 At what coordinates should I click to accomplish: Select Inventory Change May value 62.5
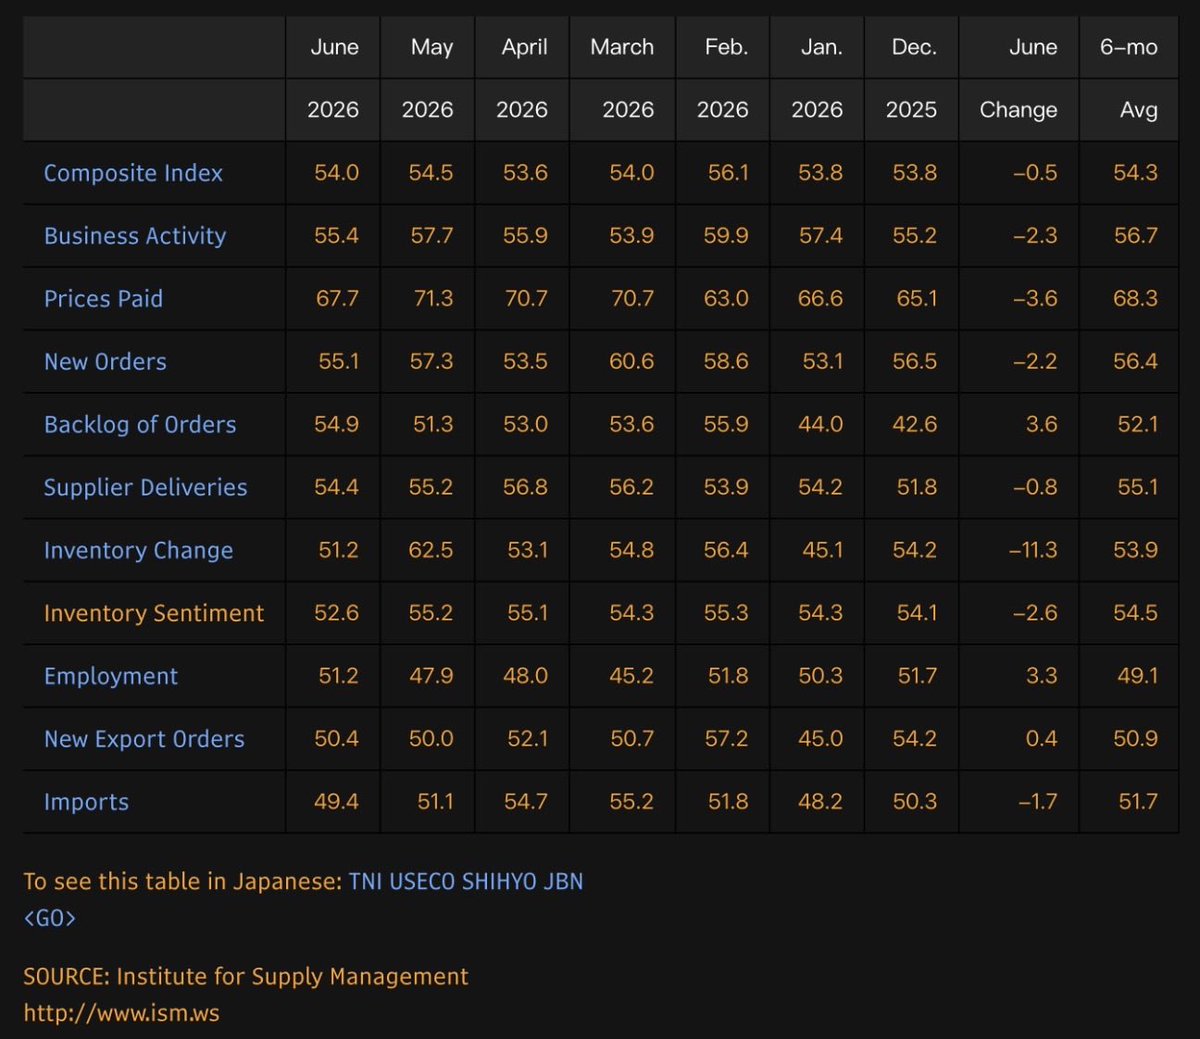pos(431,551)
